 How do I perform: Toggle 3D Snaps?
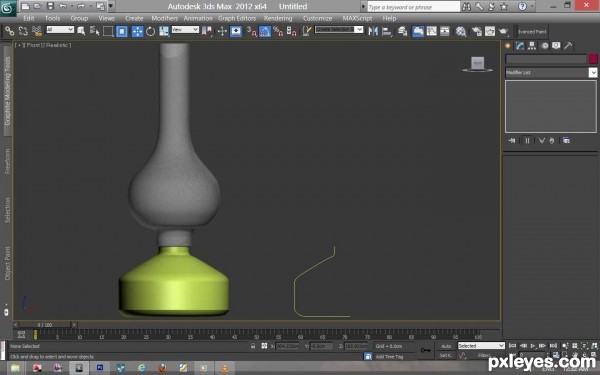251,31
